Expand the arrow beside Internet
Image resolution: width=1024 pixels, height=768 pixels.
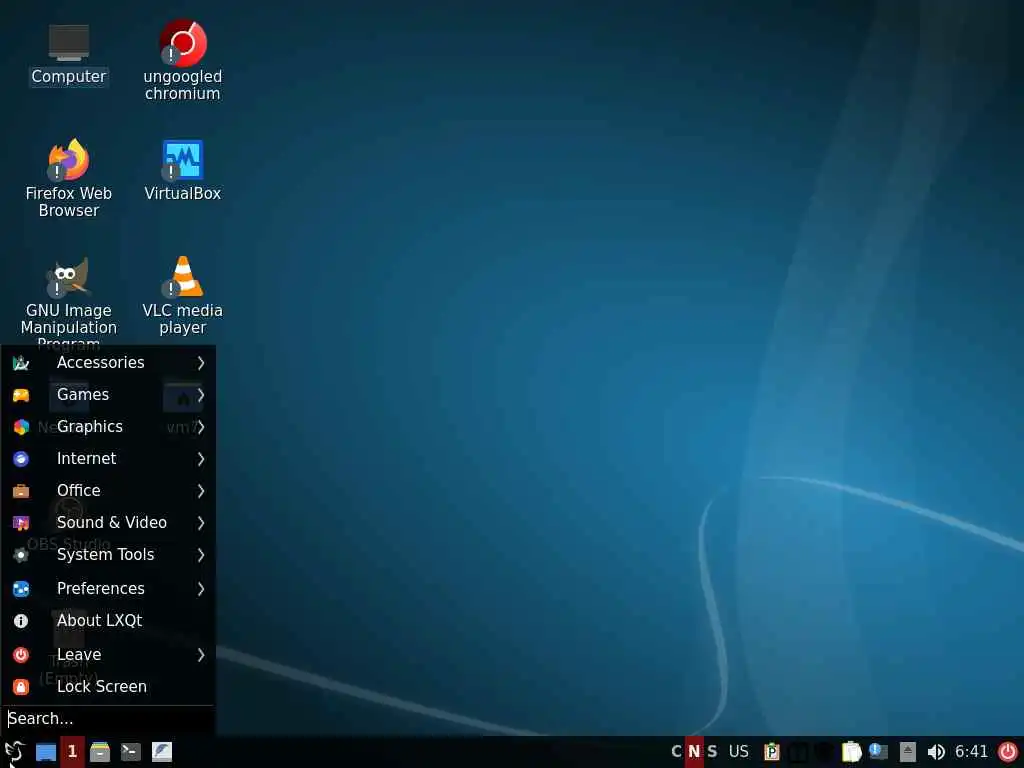click(x=201, y=459)
